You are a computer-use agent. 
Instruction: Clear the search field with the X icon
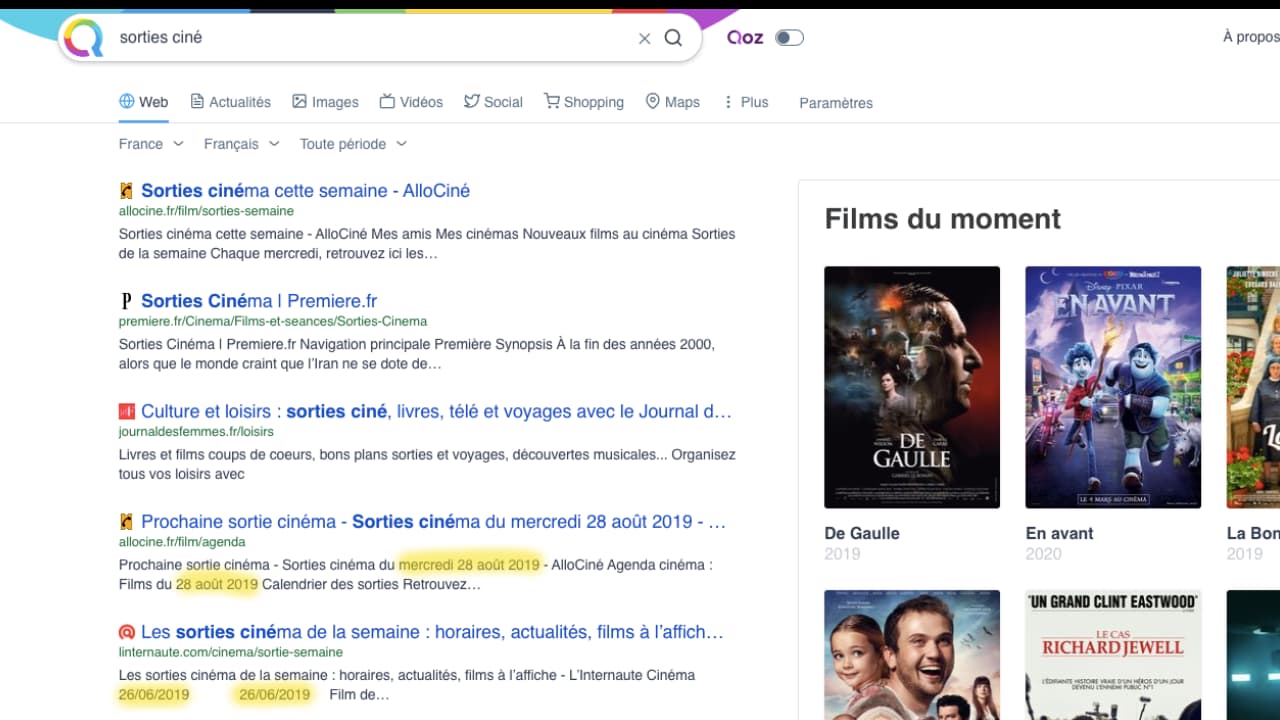[644, 38]
